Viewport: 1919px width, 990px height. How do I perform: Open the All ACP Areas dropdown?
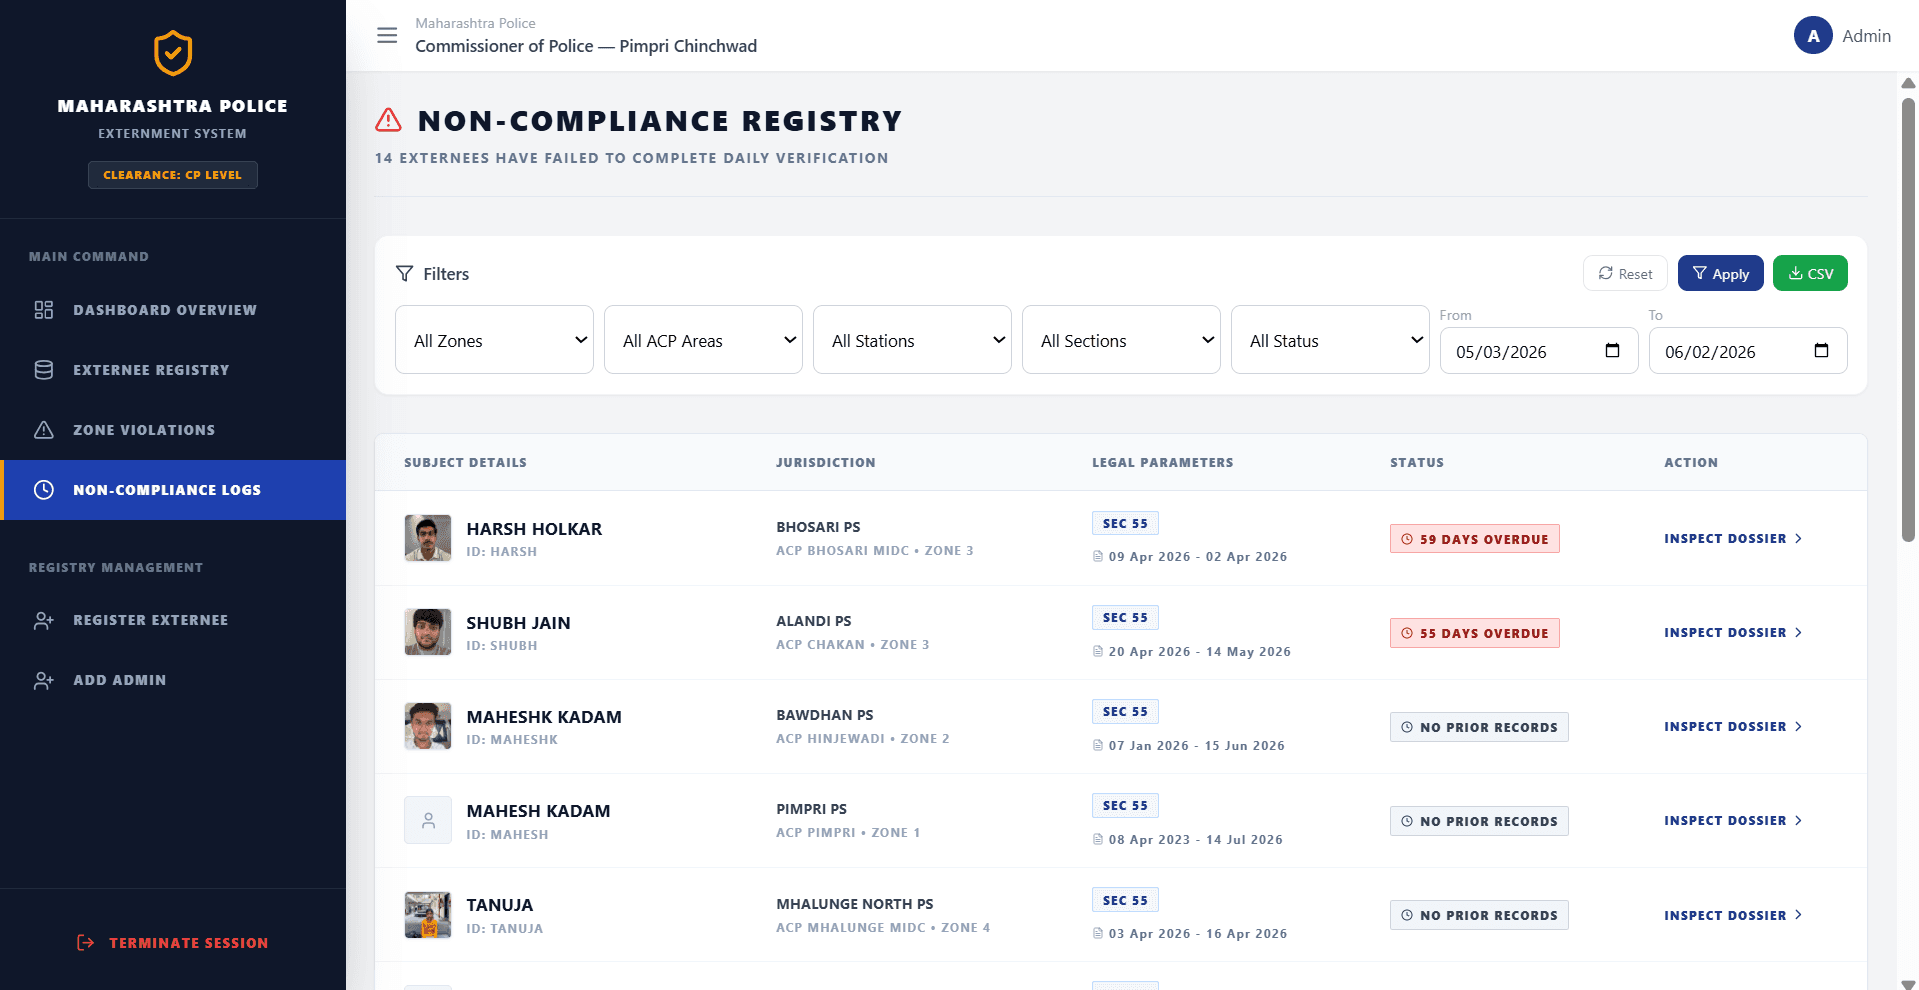pos(703,340)
